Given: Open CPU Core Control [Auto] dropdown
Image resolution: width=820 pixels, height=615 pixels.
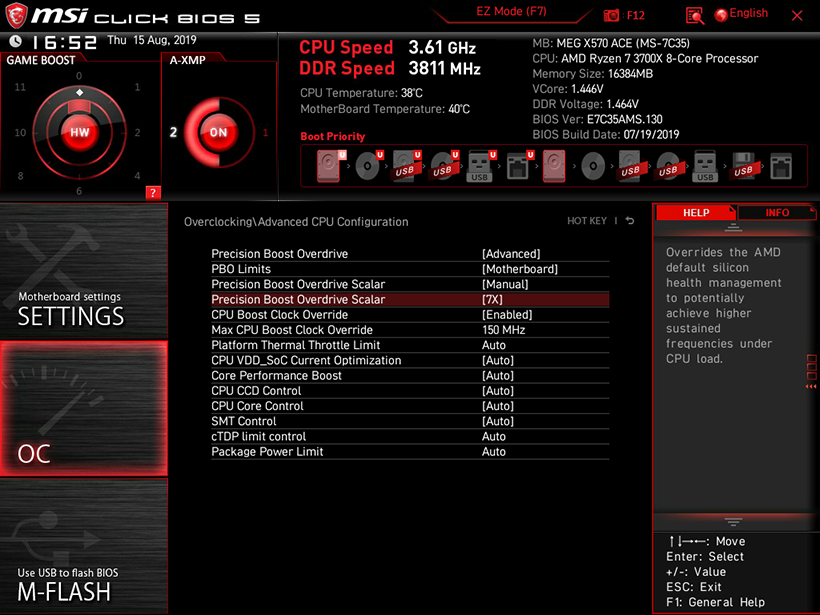Looking at the screenshot, I should pos(498,406).
